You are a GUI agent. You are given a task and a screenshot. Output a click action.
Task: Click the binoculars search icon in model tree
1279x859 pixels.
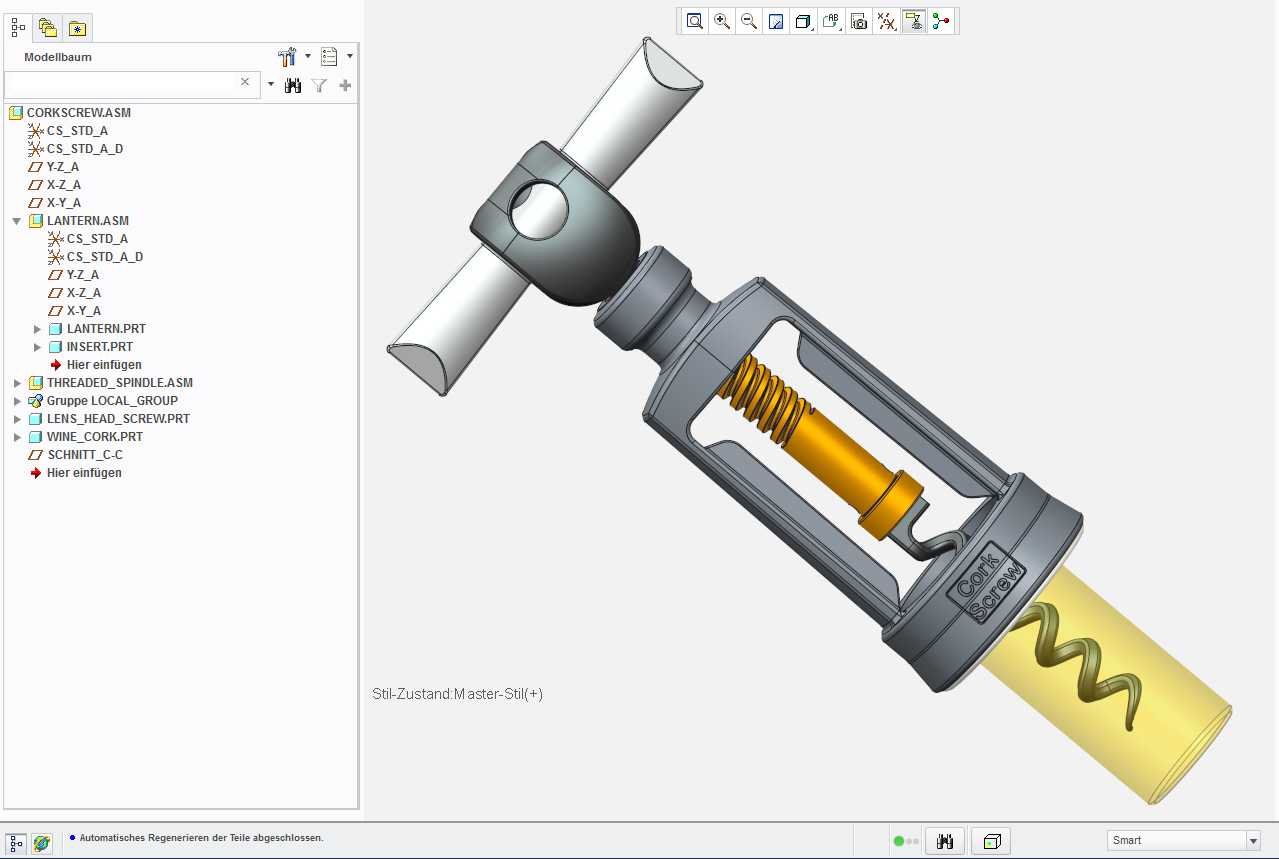click(293, 86)
